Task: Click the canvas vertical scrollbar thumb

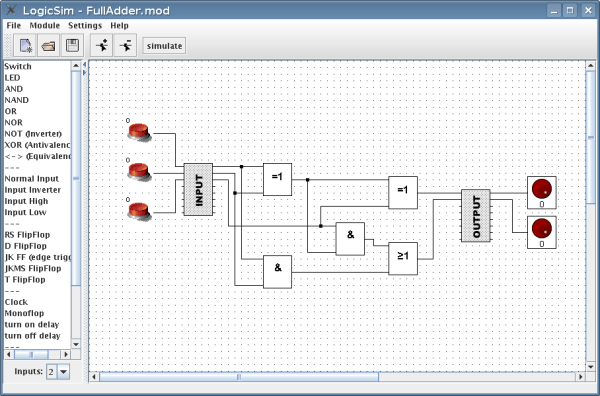Action: coord(590,137)
